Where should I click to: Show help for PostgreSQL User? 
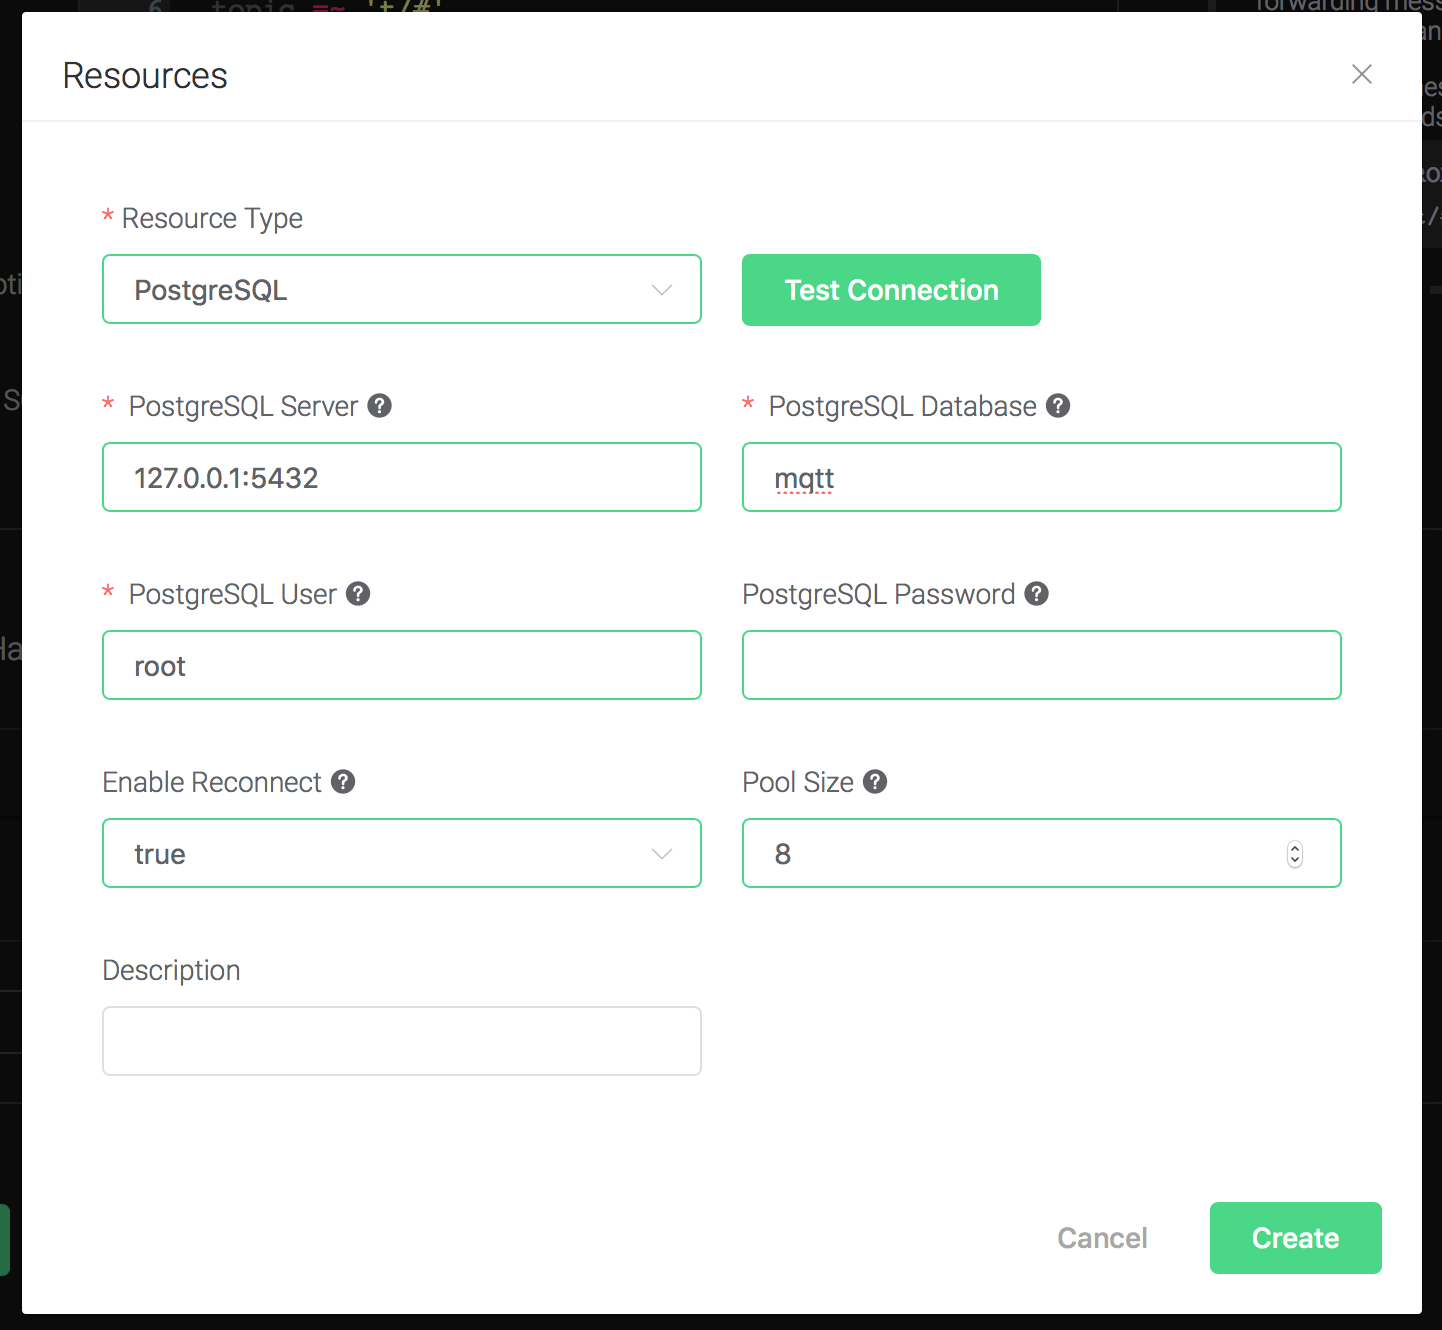point(358,594)
